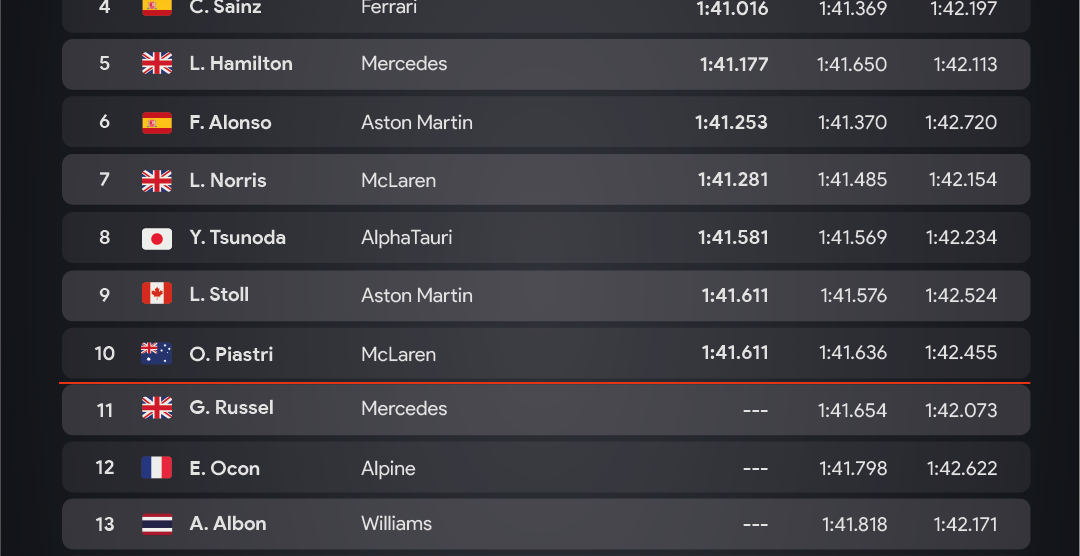Viewport: 1080px width, 556px height.
Task: Click the Japanese flag next to Y. Tsunoda
Action: [x=157, y=238]
